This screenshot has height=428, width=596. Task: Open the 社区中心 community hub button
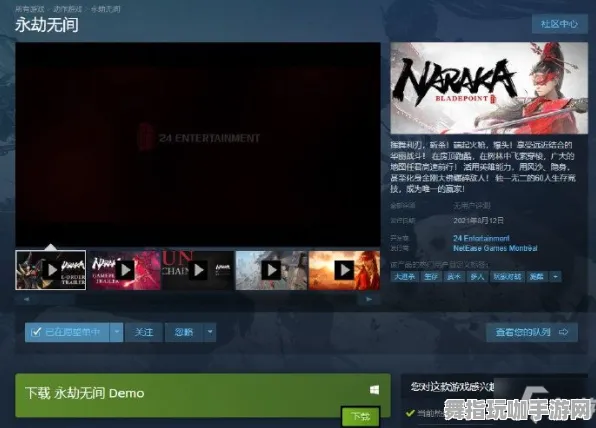click(x=560, y=24)
